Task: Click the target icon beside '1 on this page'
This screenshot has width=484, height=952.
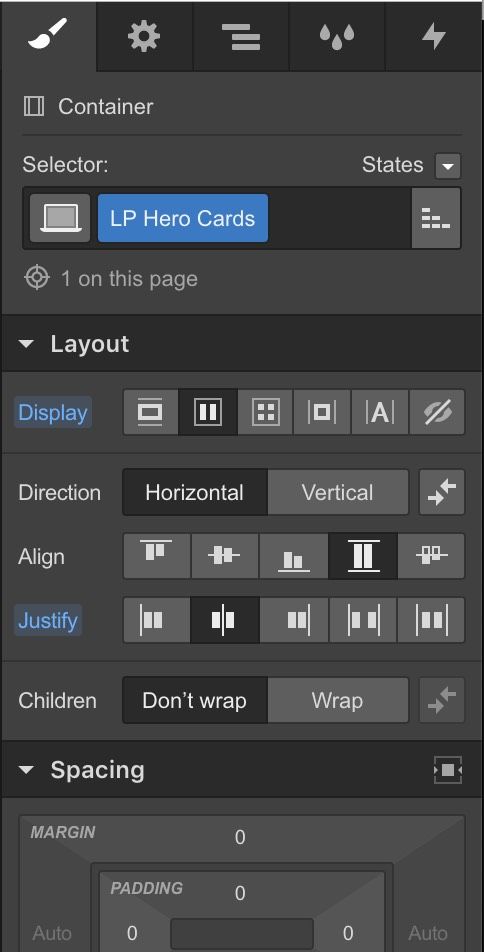Action: coord(36,278)
